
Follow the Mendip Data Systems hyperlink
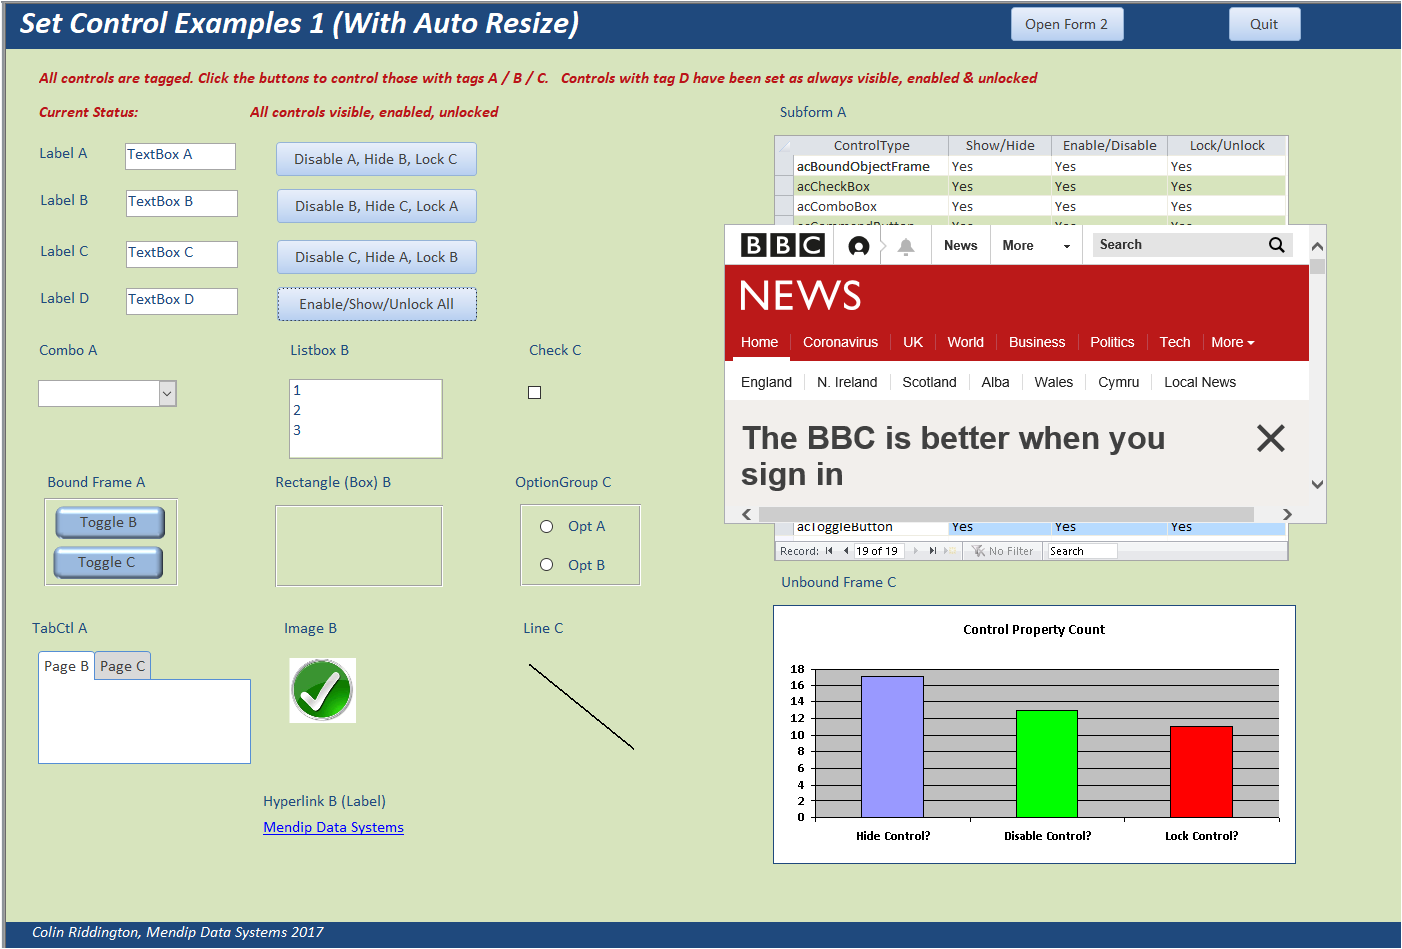coord(333,827)
